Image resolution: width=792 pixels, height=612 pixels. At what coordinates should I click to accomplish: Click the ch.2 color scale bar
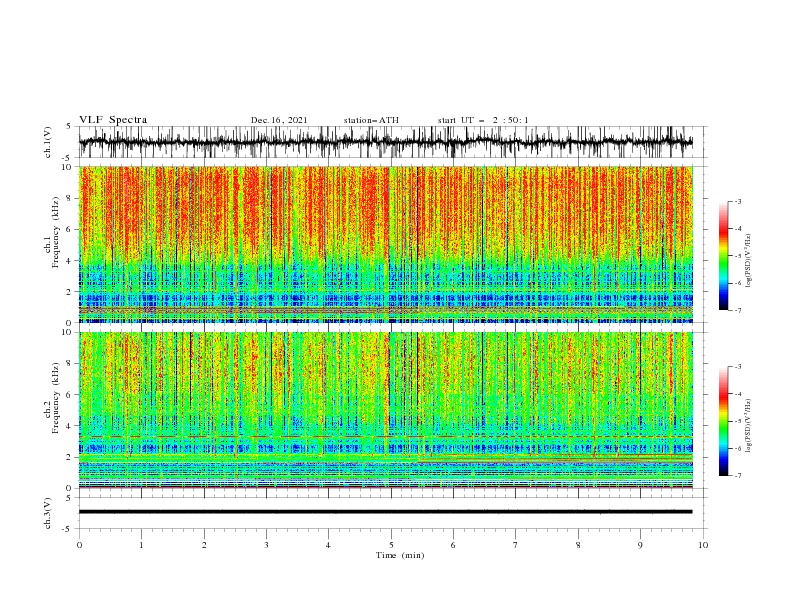(x=723, y=421)
